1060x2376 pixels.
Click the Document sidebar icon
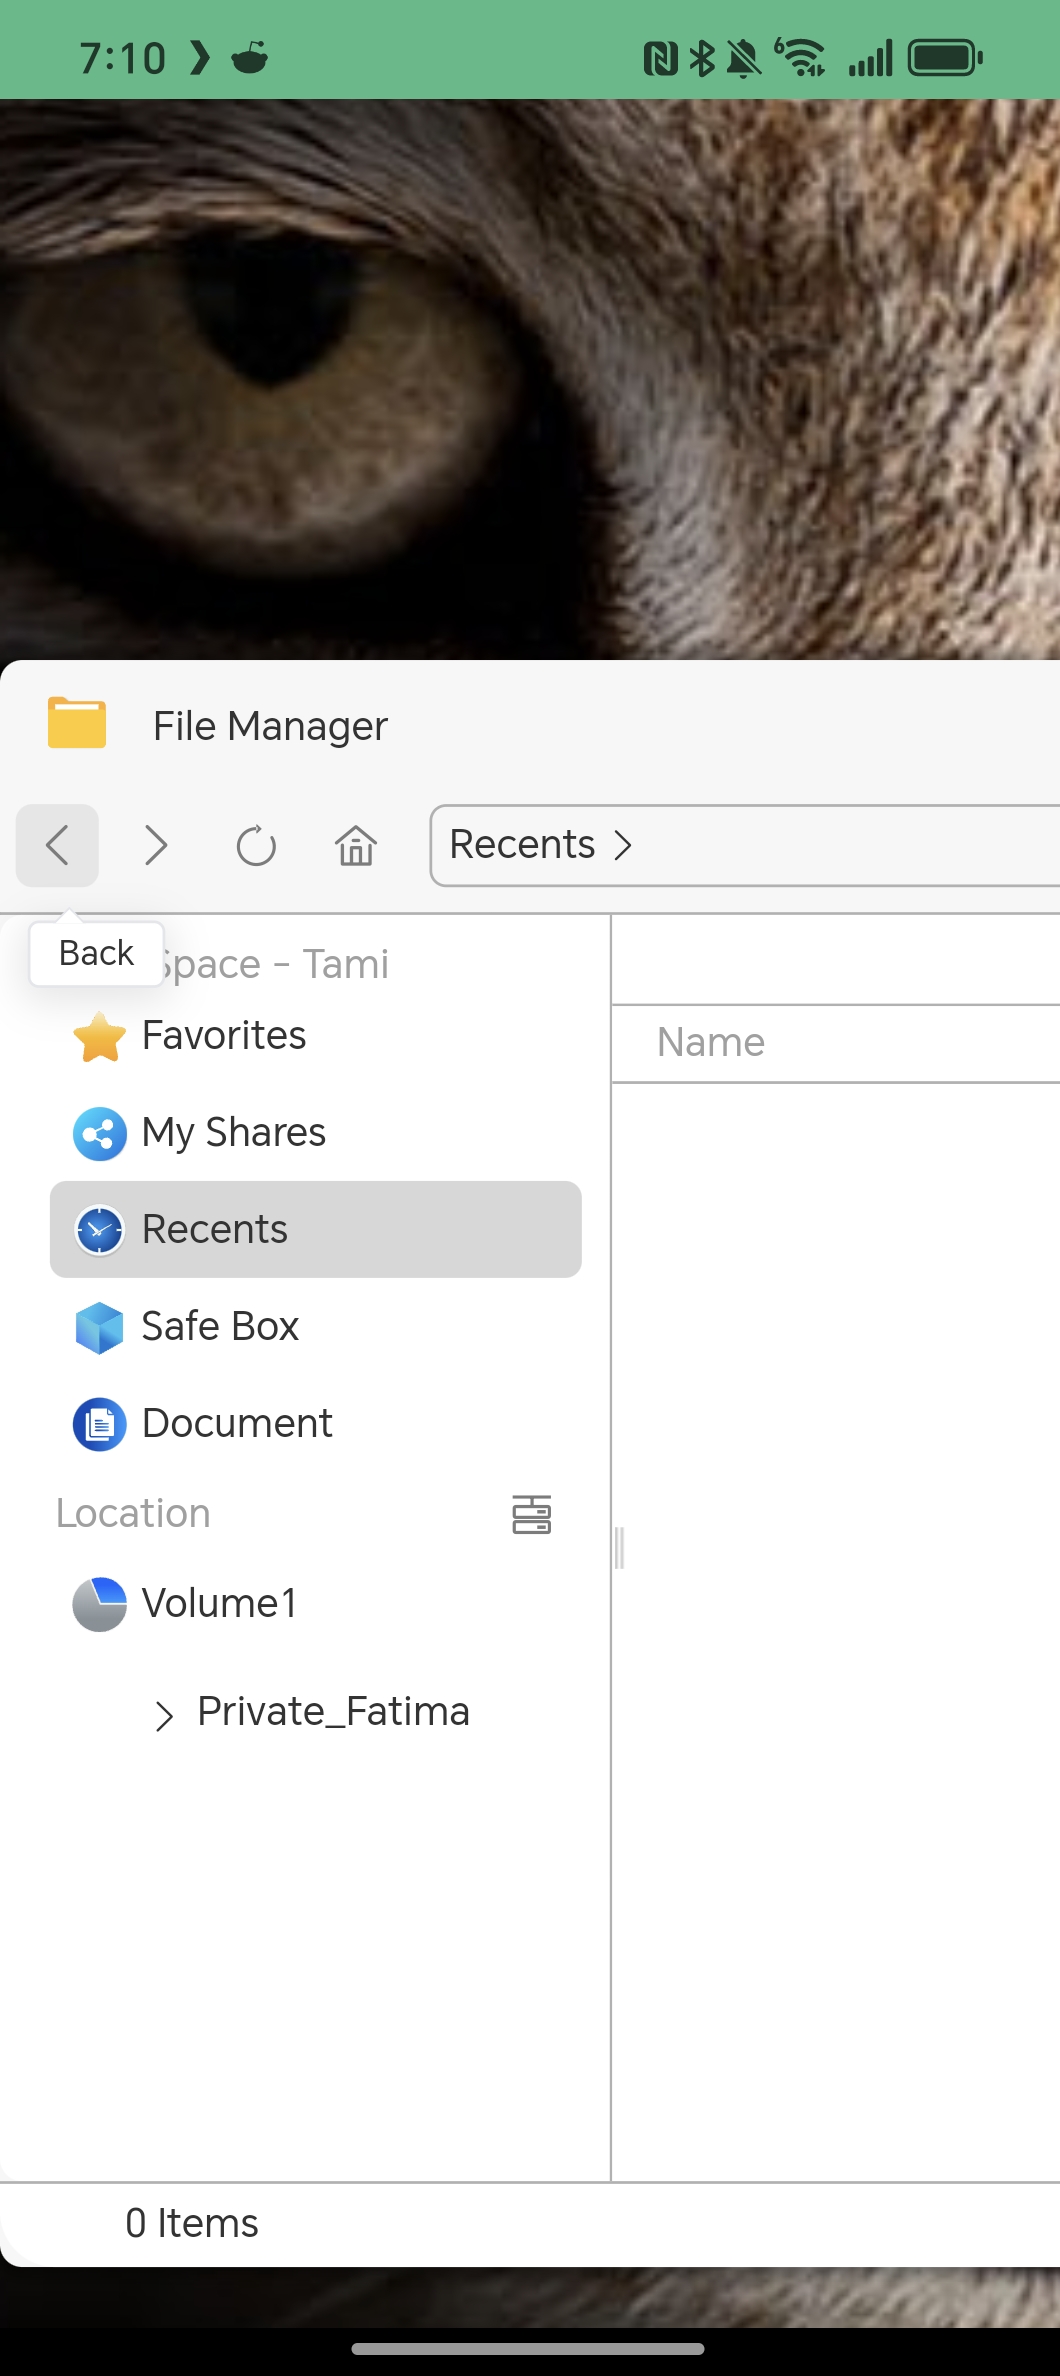coord(99,1424)
